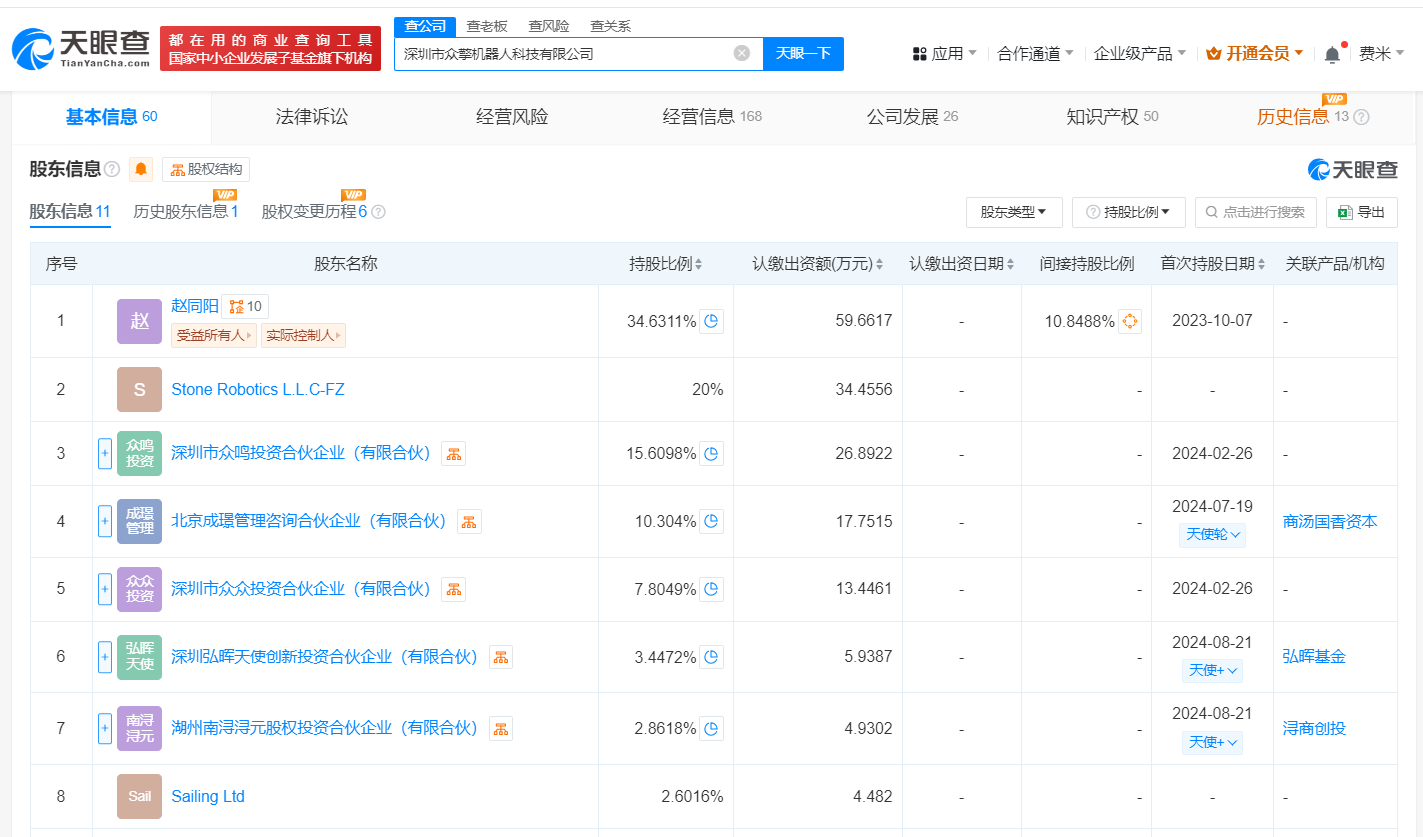Click the notification bell icon in header
Screen dimensions: 1423x837
[x=1332, y=54]
